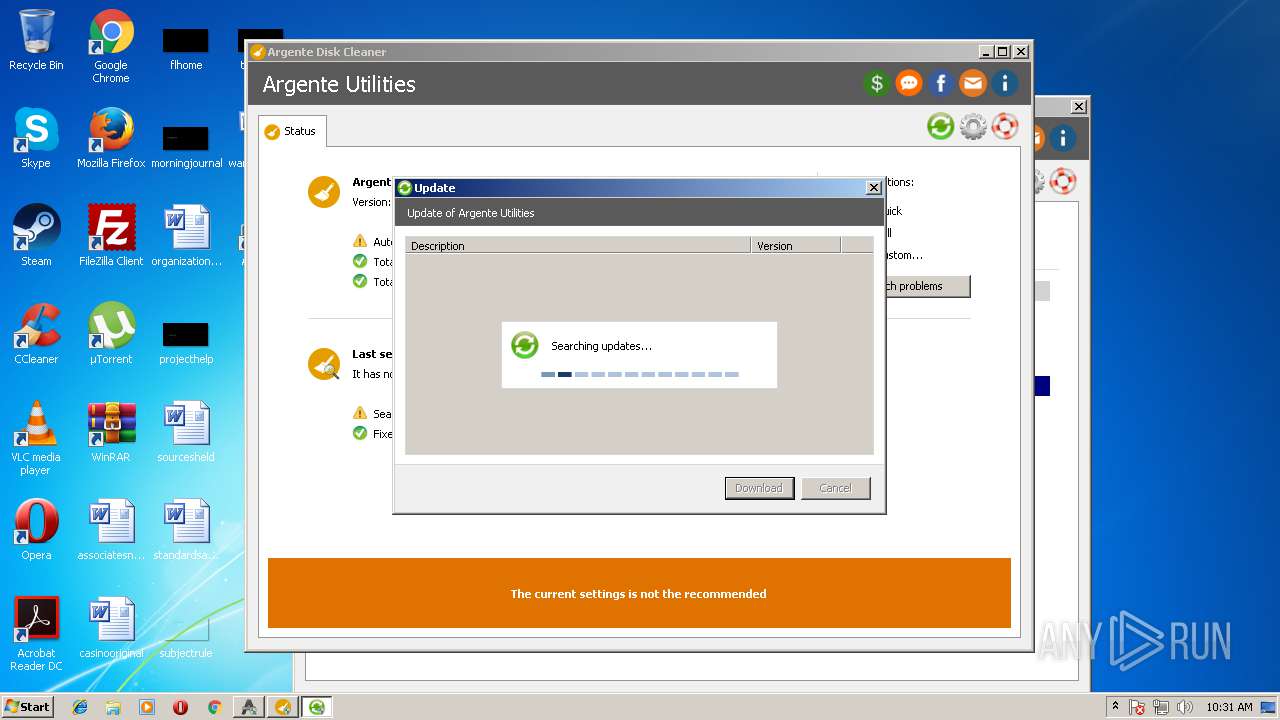Viewport: 1280px width, 720px height.
Task: Open the orange chat feedback icon
Action: coord(909,83)
